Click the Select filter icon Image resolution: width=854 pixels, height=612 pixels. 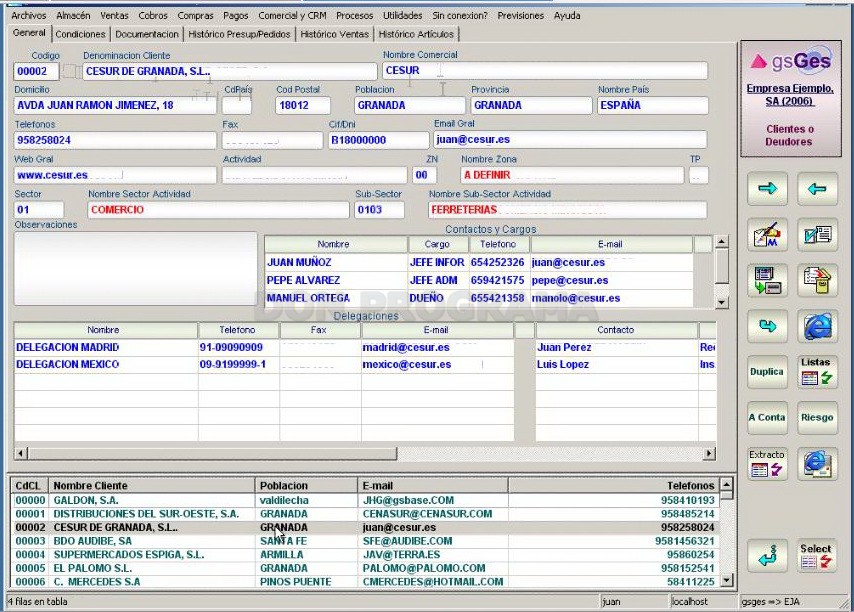pyautogui.click(x=817, y=556)
